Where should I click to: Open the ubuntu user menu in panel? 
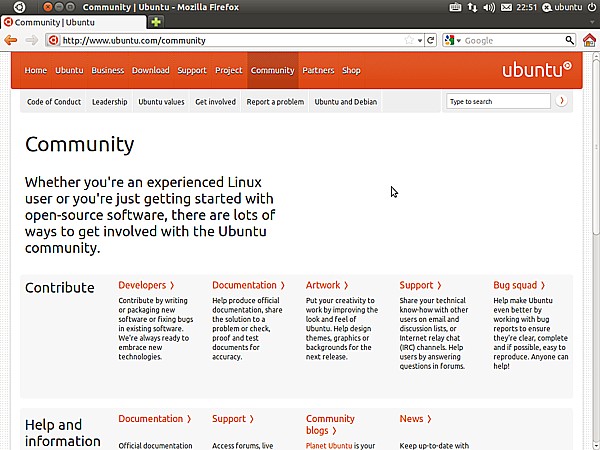pyautogui.click(x=564, y=7)
